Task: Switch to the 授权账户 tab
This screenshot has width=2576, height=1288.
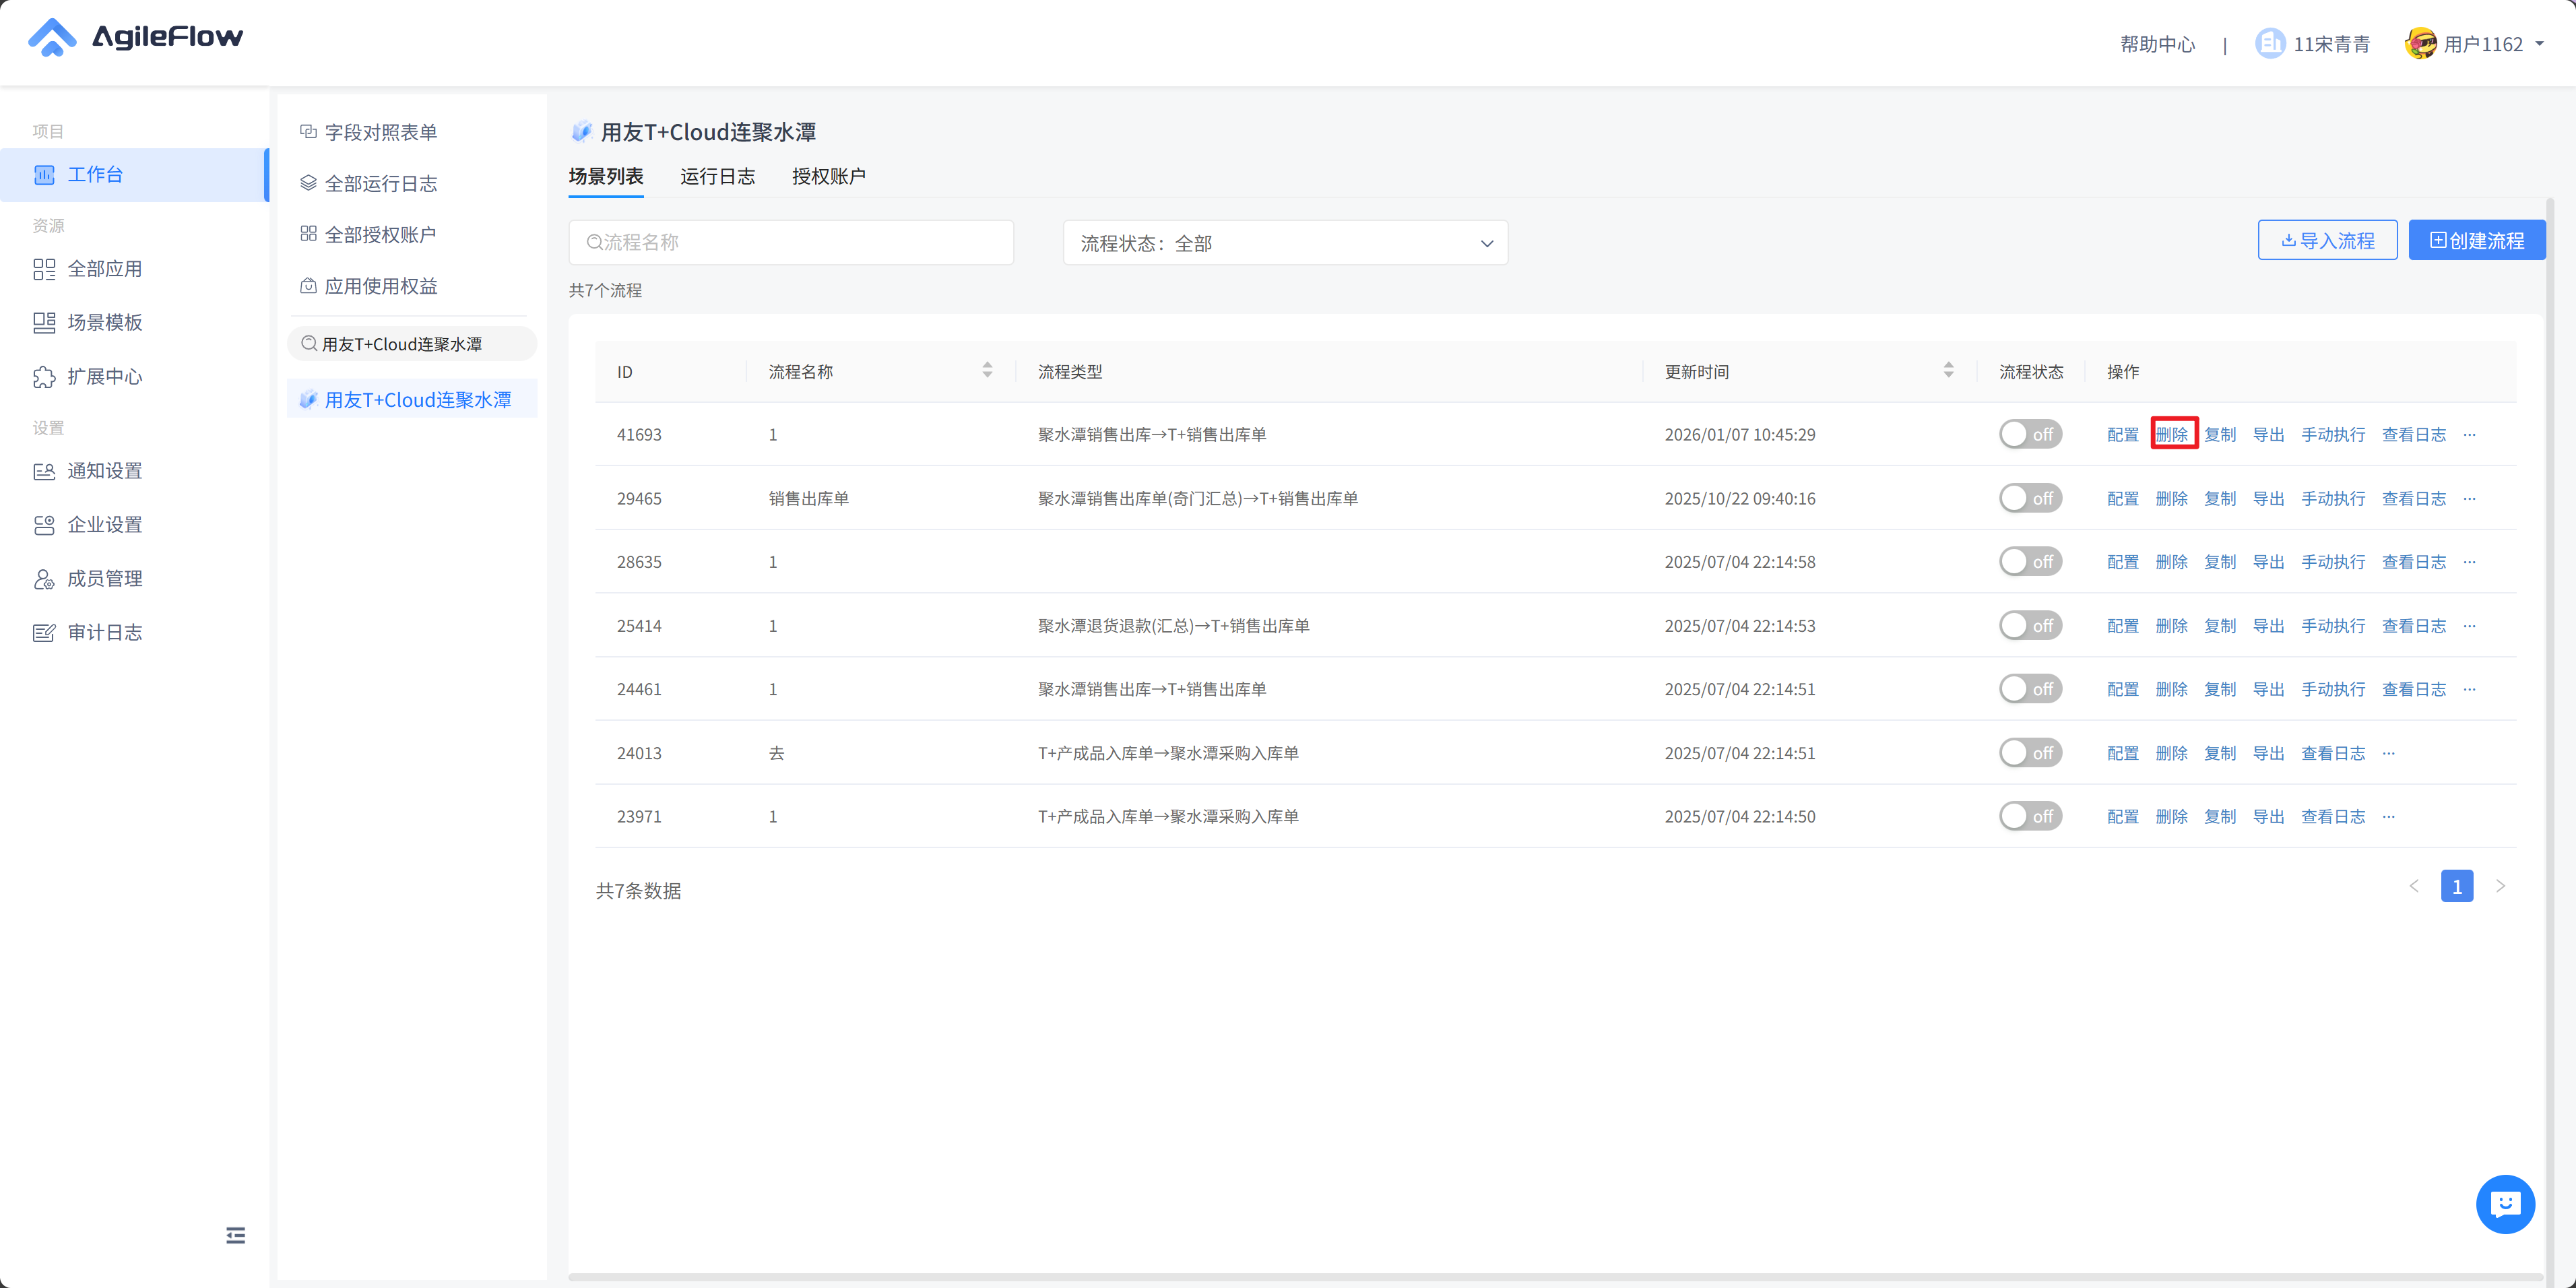Action: pyautogui.click(x=828, y=176)
